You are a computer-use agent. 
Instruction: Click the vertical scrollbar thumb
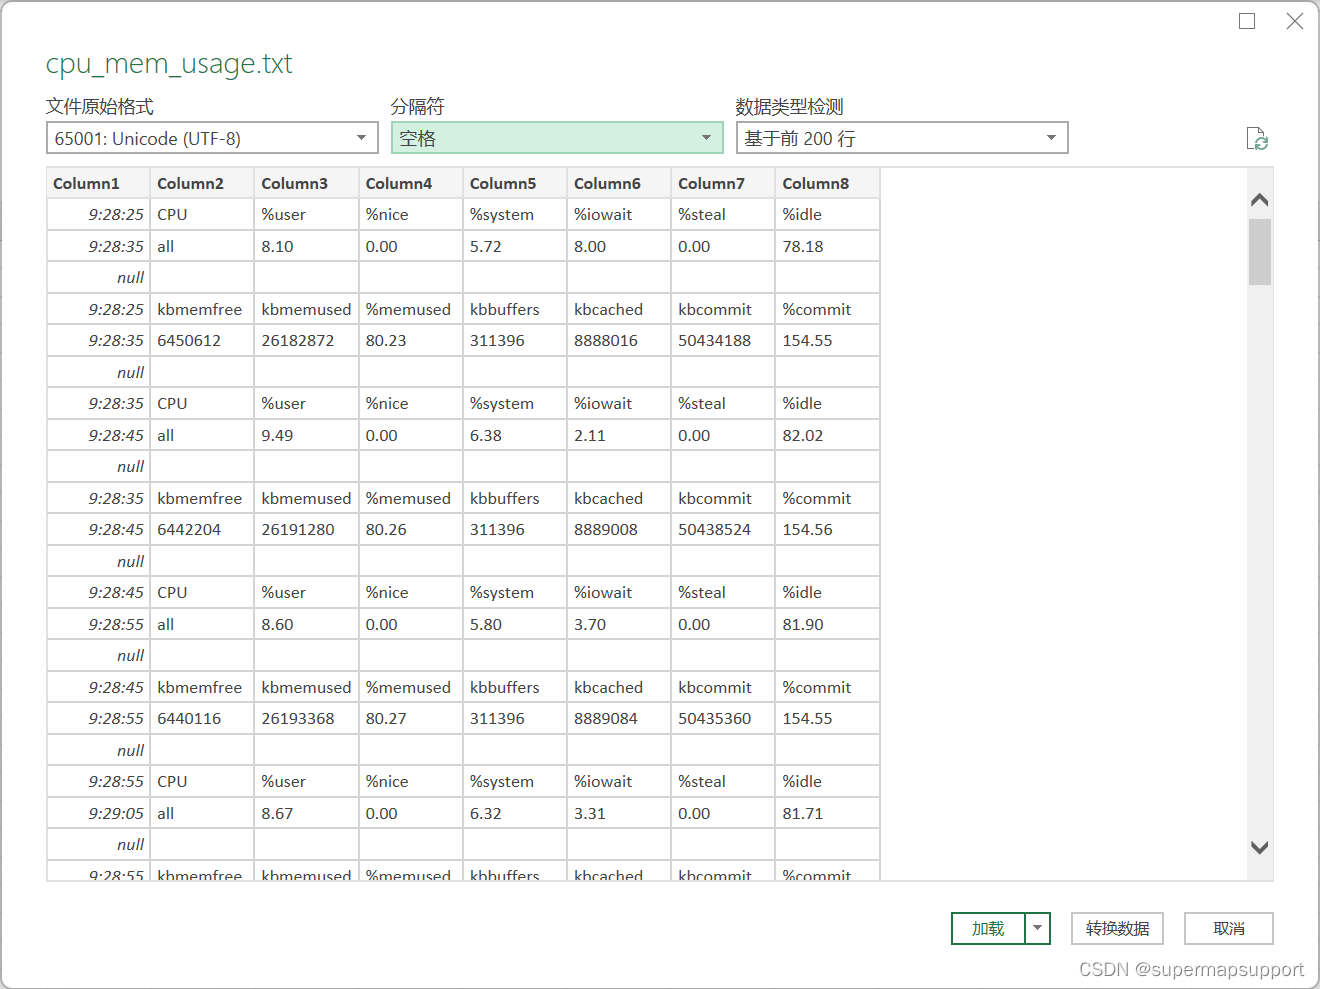(x=1260, y=252)
